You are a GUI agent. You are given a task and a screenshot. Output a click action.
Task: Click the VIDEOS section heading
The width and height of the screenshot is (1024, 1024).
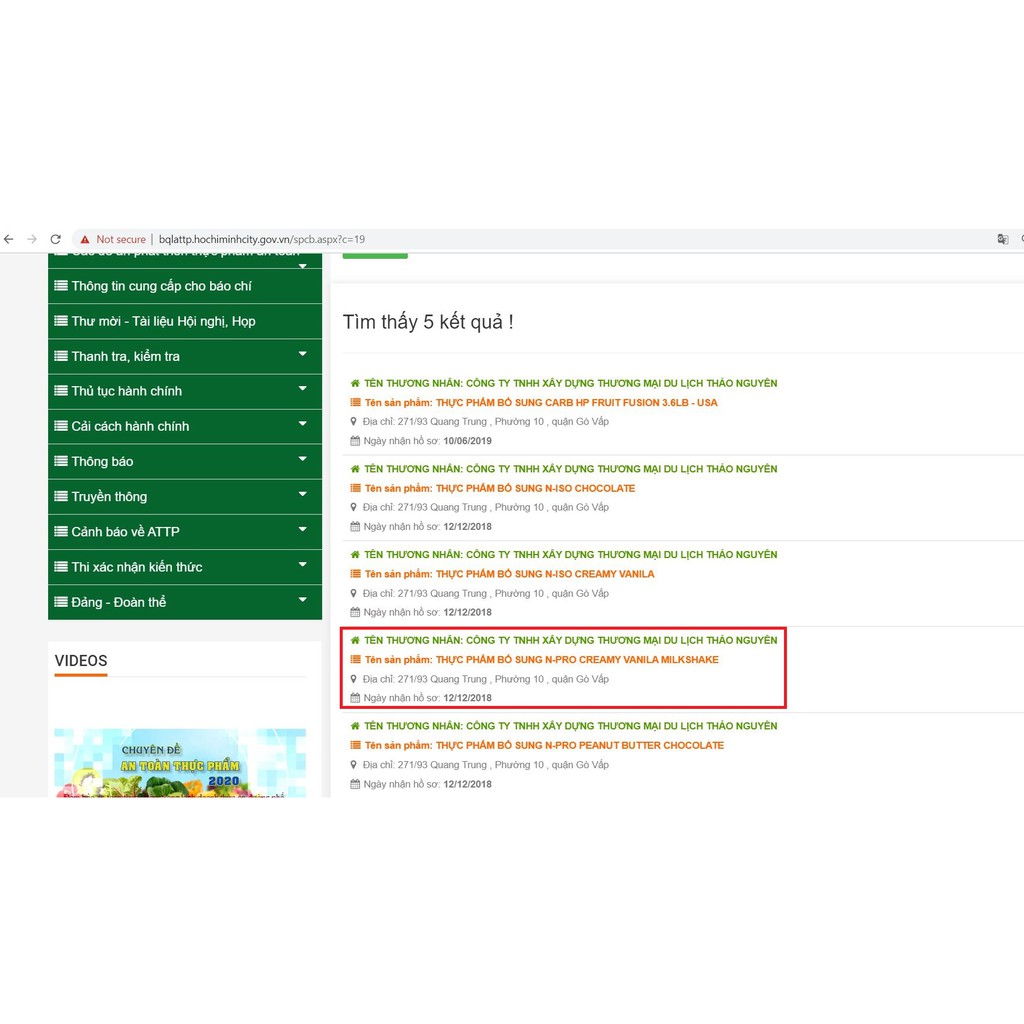[x=81, y=661]
